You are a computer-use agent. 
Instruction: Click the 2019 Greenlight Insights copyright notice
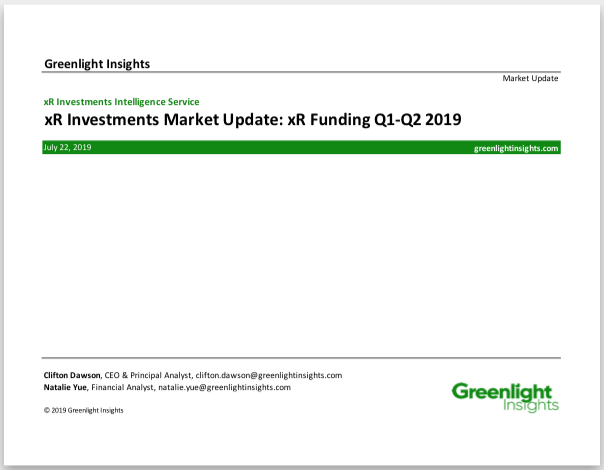pyautogui.click(x=84, y=410)
